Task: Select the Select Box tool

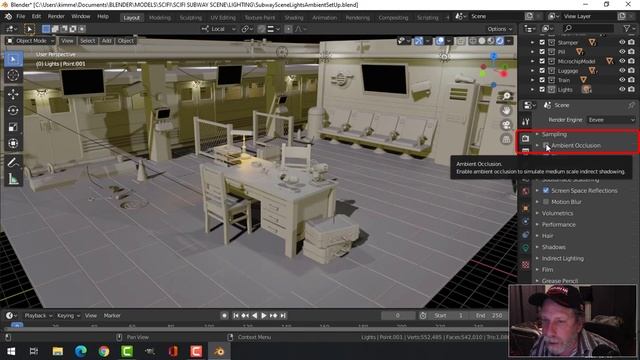Action: point(13,60)
